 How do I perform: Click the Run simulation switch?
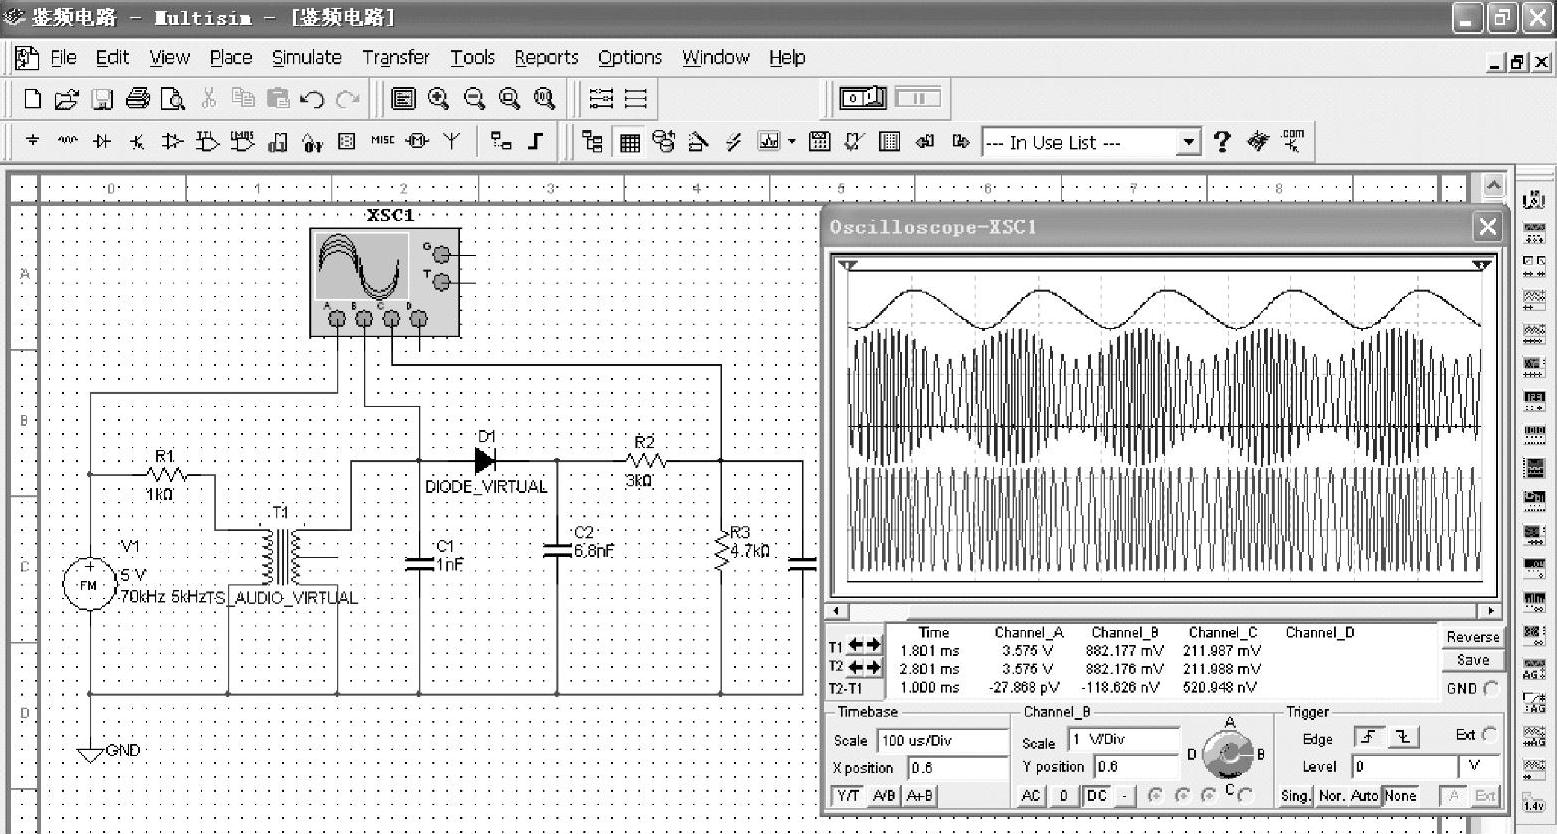point(862,98)
